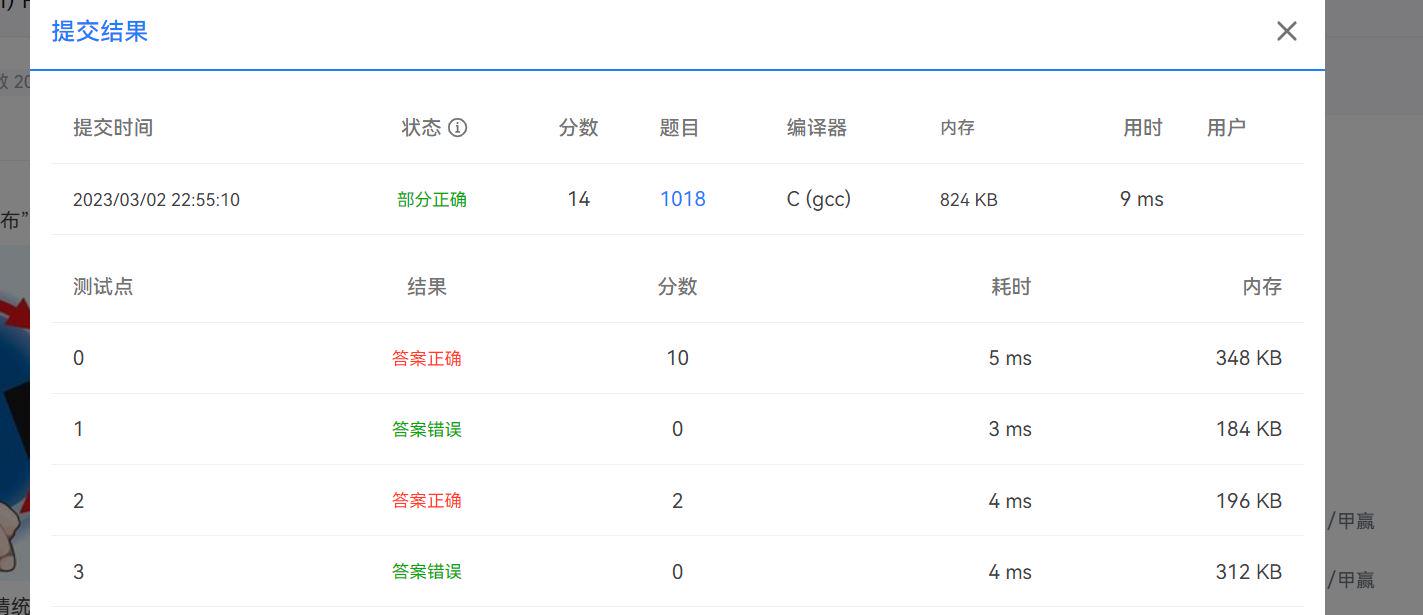
Task: Select the submission timestamp 2023/03/02 22:55:10
Action: [157, 199]
